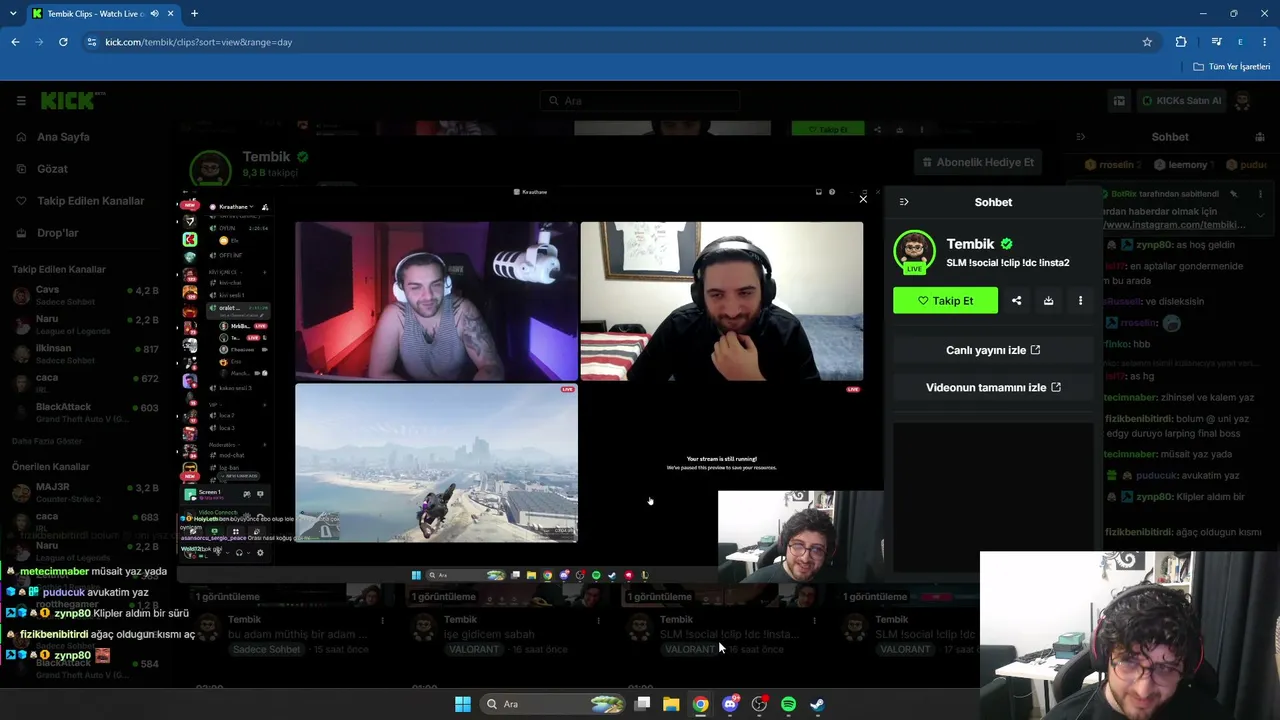Go back in Chrome

15,42
